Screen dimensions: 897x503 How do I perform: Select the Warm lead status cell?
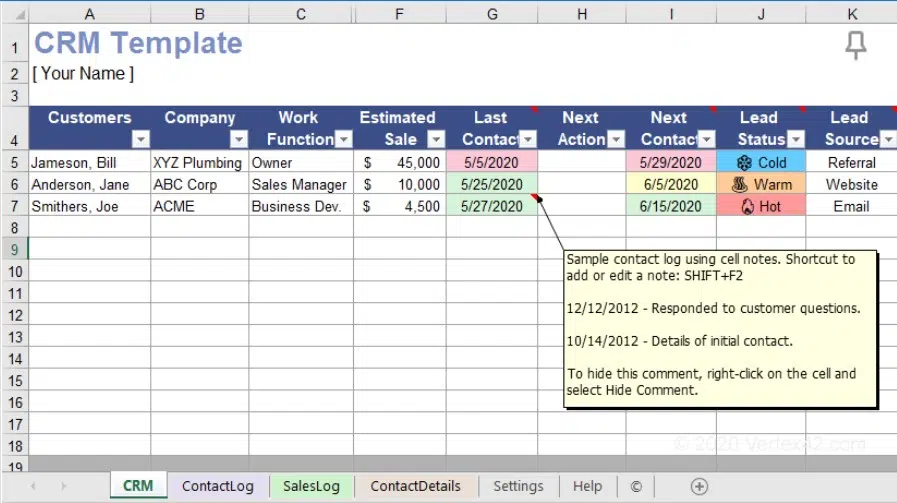pyautogui.click(x=761, y=184)
